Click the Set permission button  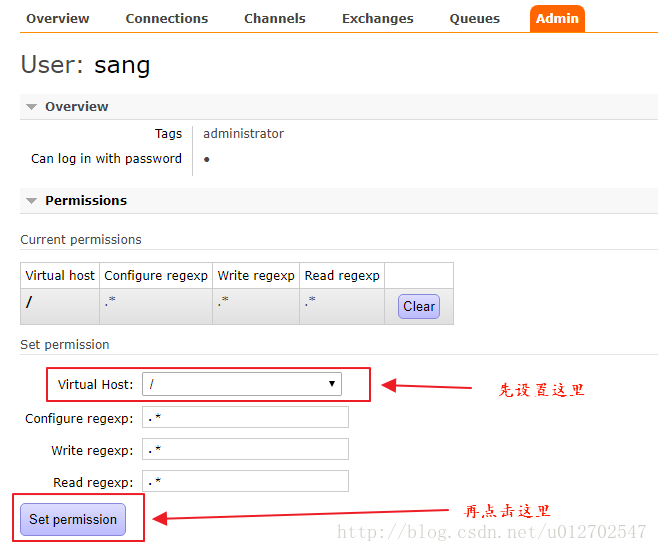[73, 519]
